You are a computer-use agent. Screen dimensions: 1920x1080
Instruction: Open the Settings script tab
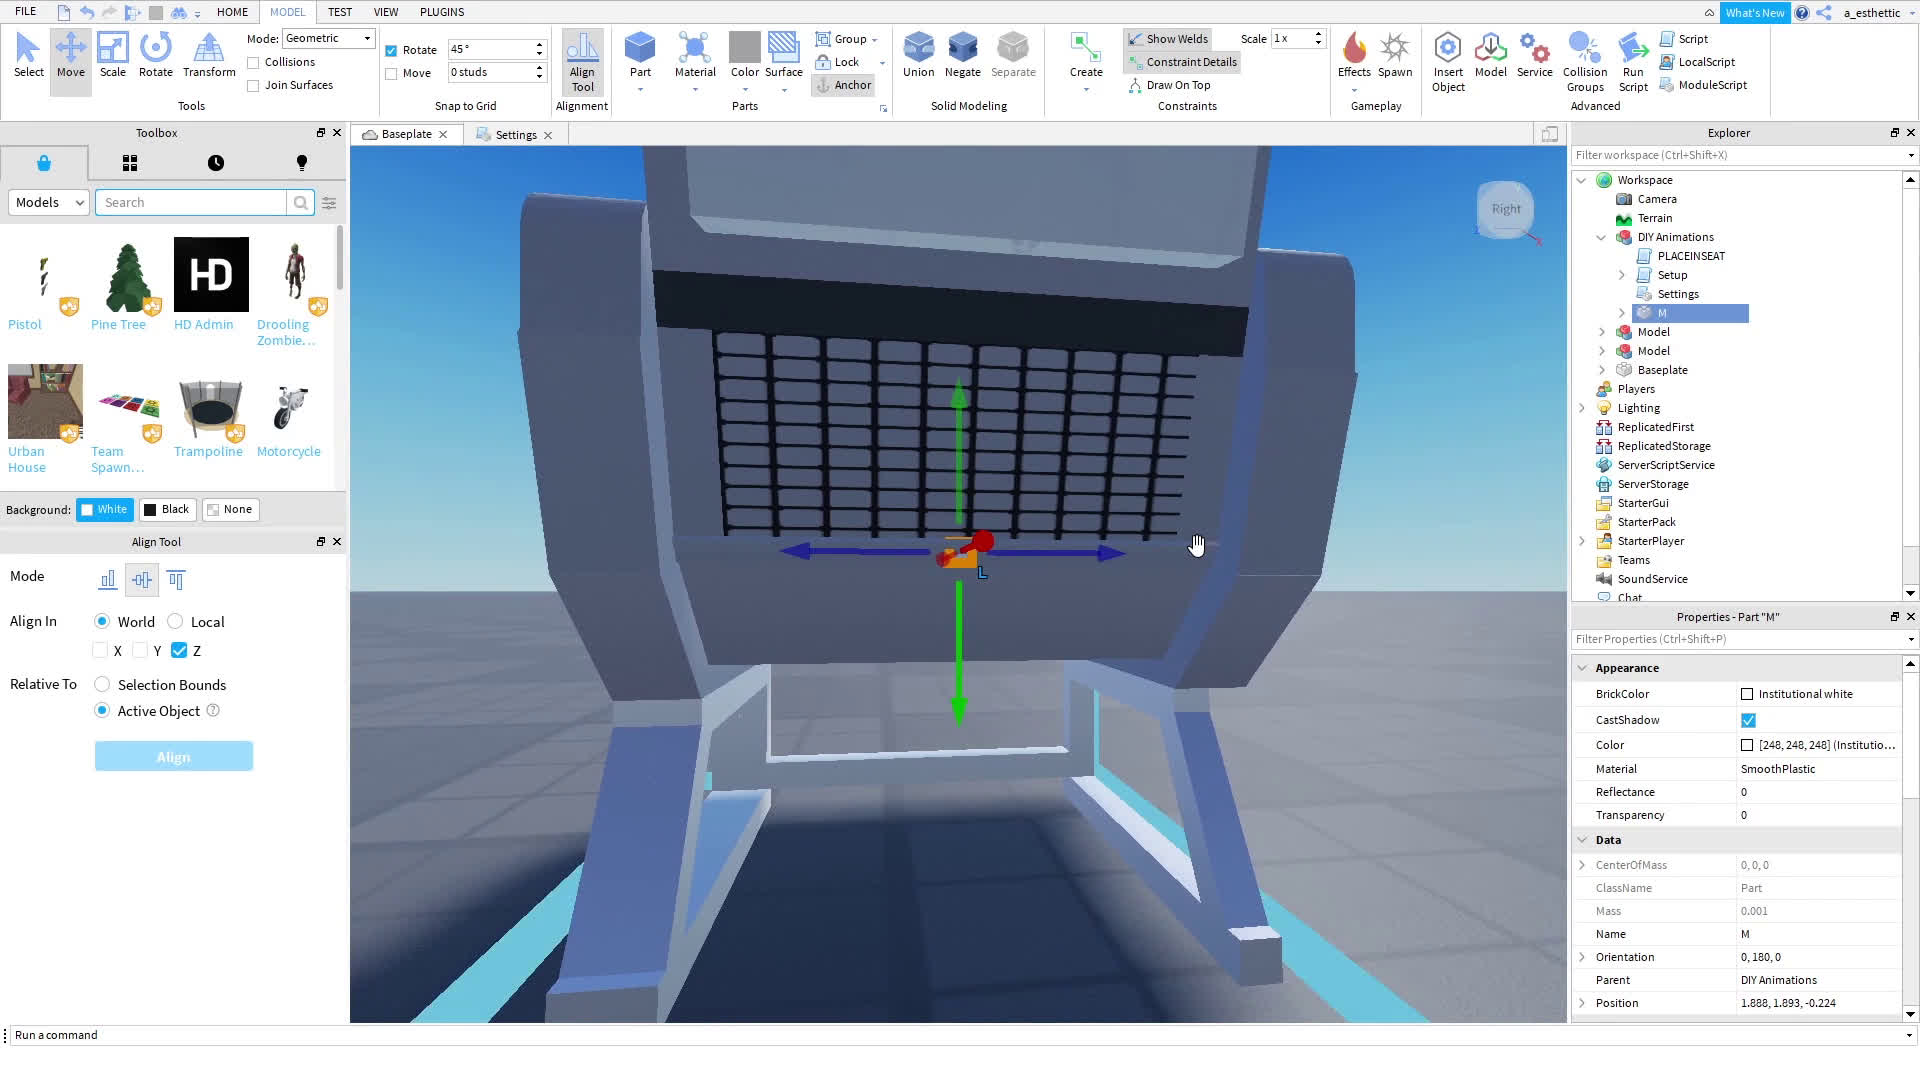(x=516, y=134)
